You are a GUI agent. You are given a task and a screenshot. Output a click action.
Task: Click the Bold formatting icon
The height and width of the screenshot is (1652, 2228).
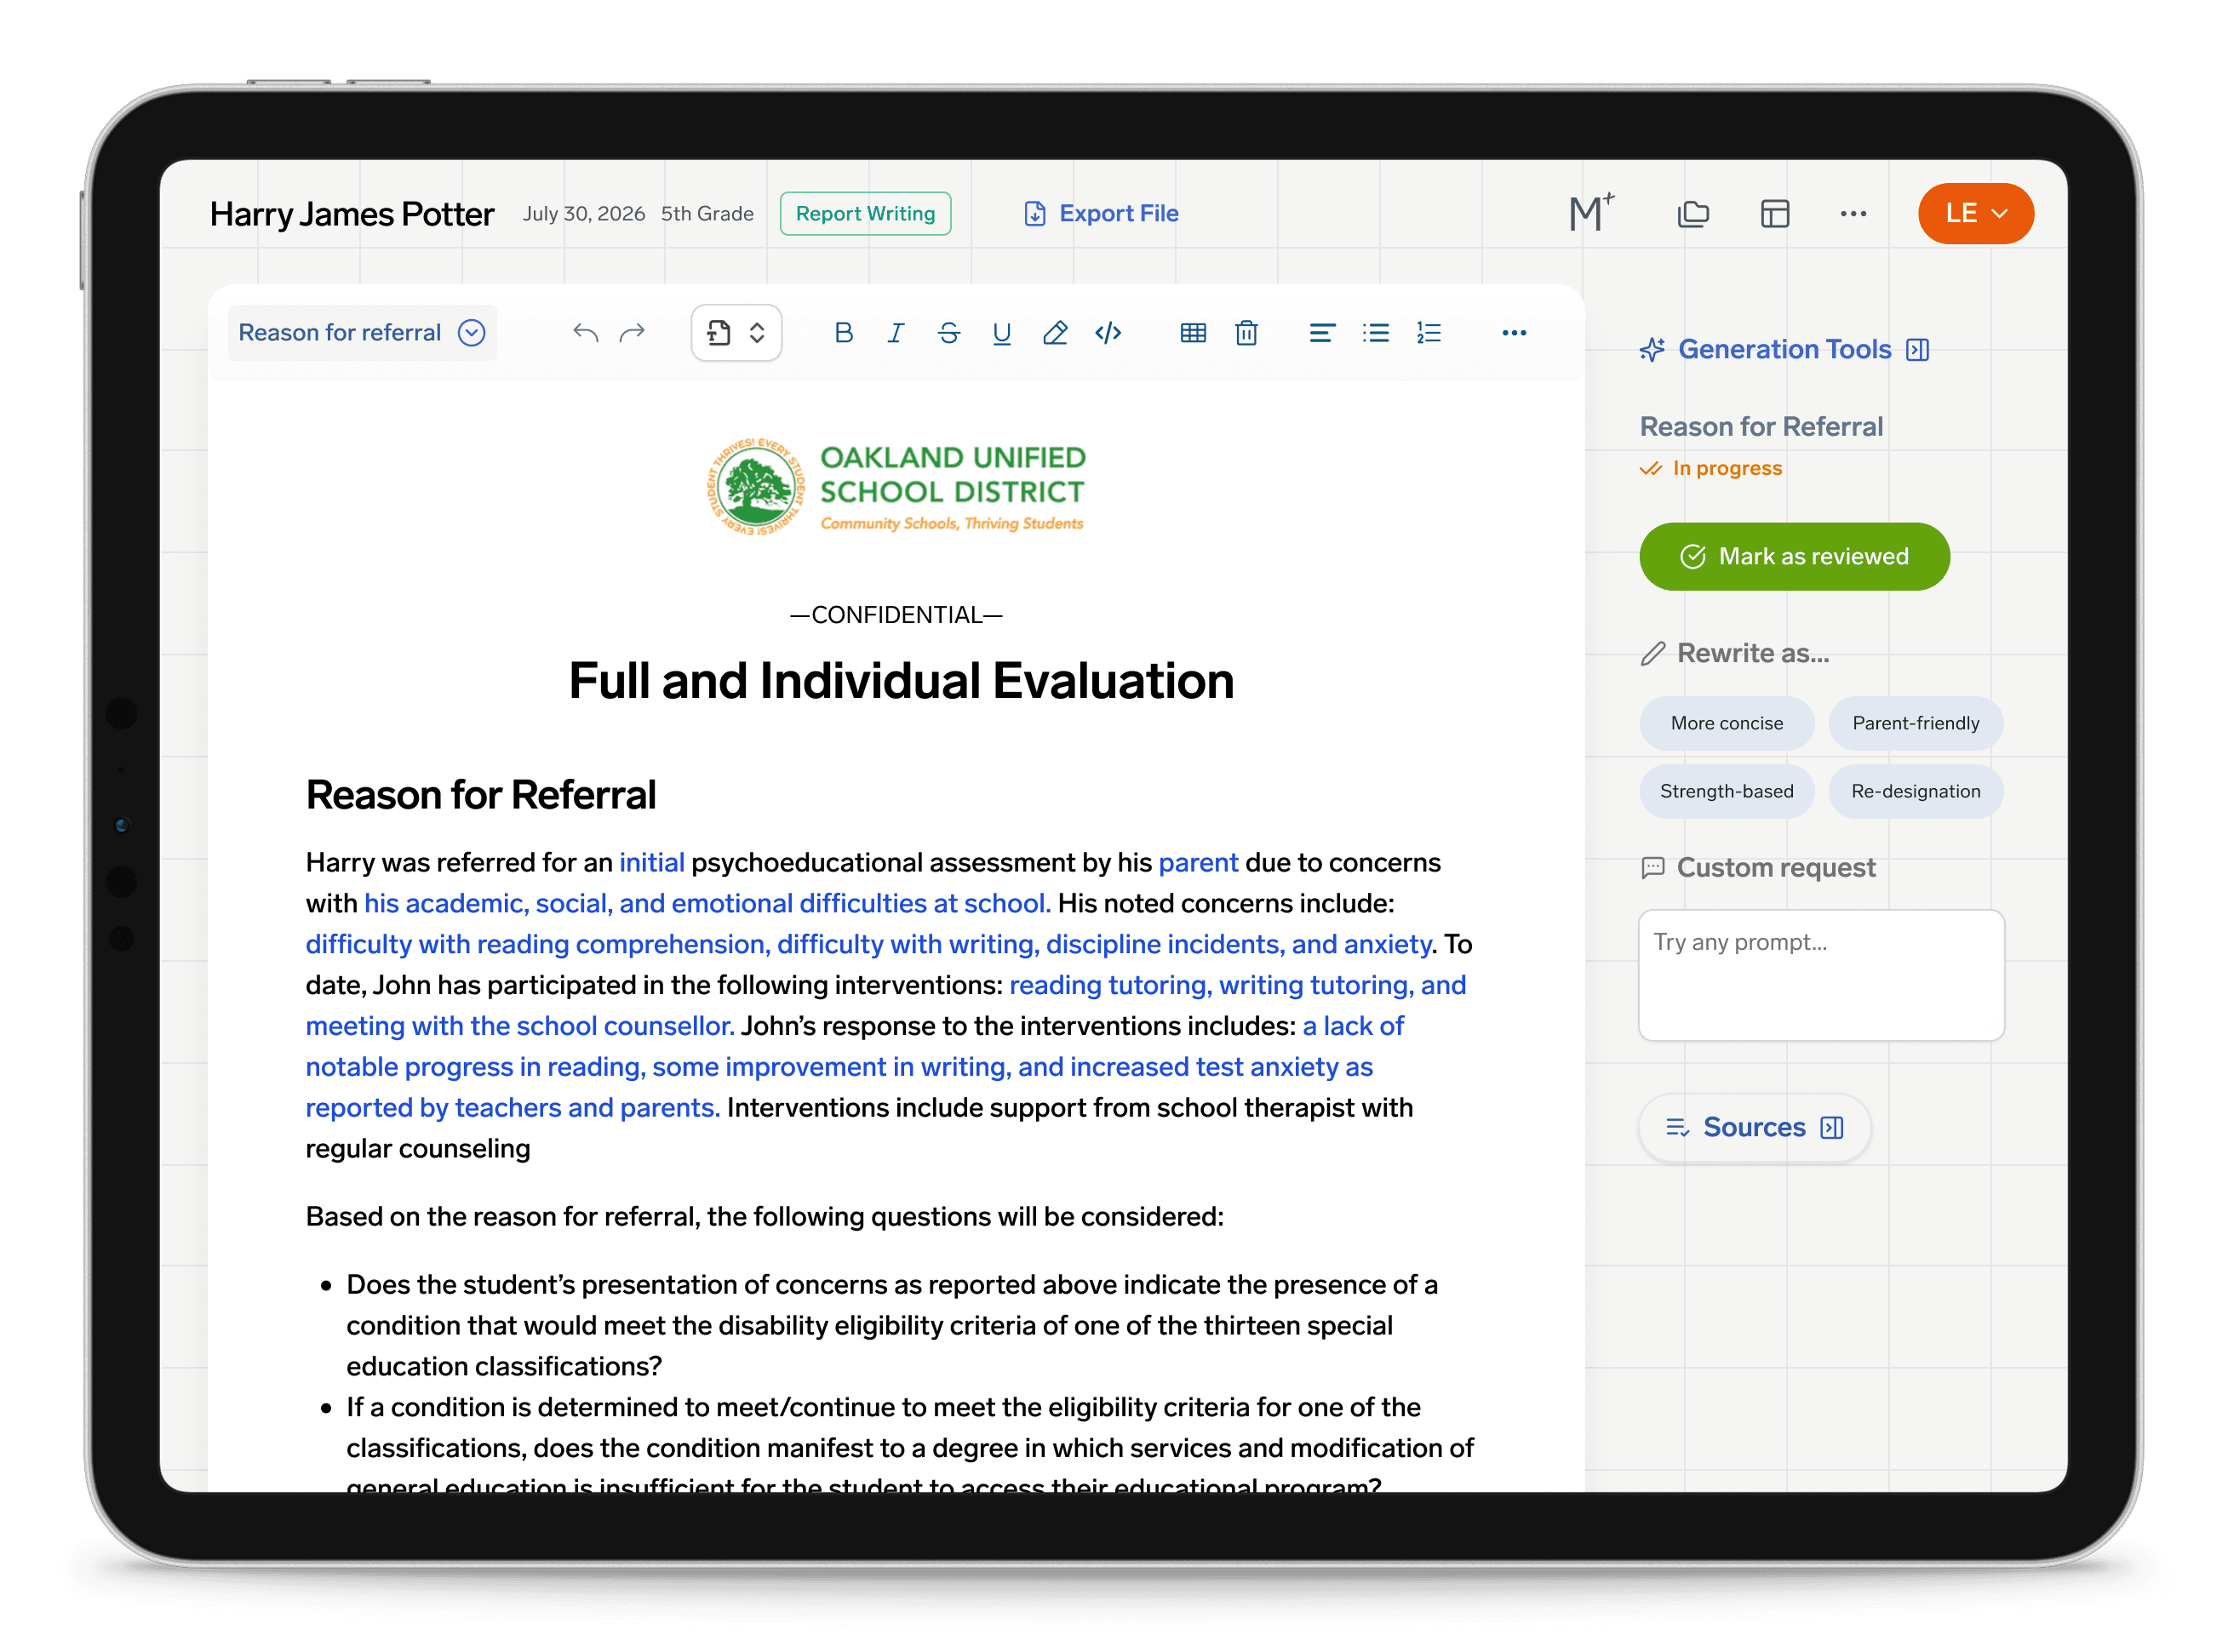(x=843, y=333)
